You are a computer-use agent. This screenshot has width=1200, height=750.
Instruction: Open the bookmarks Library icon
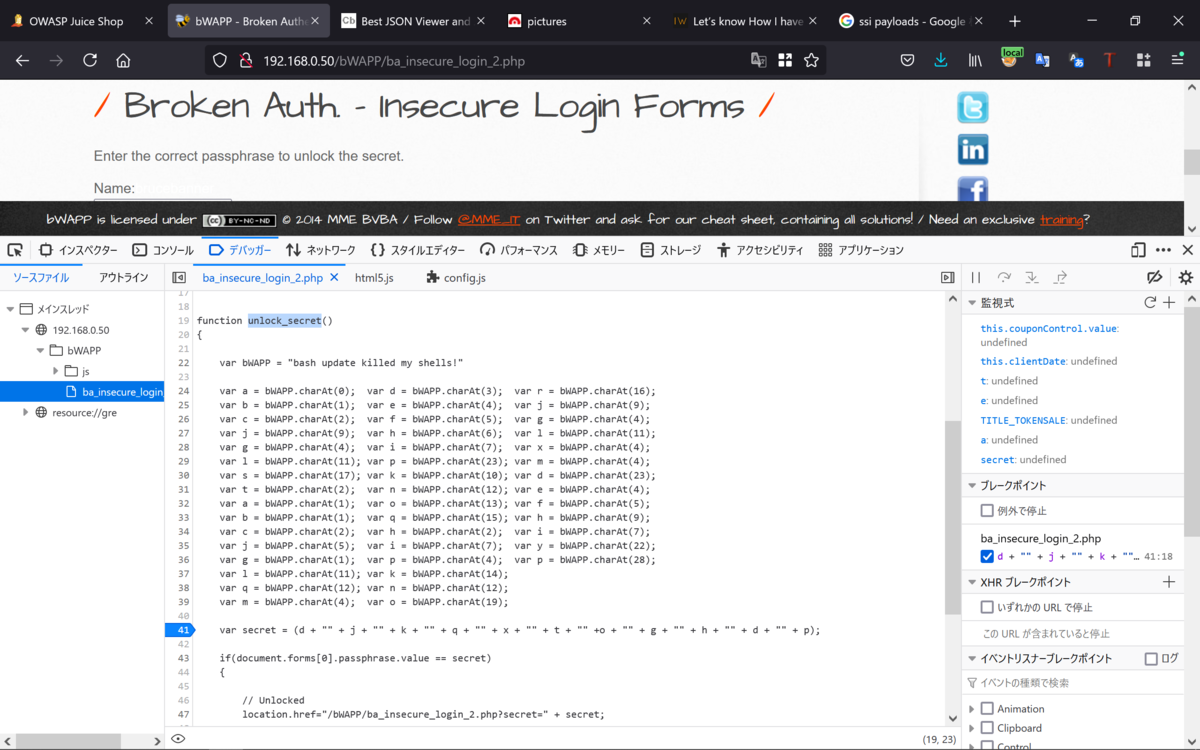974,60
